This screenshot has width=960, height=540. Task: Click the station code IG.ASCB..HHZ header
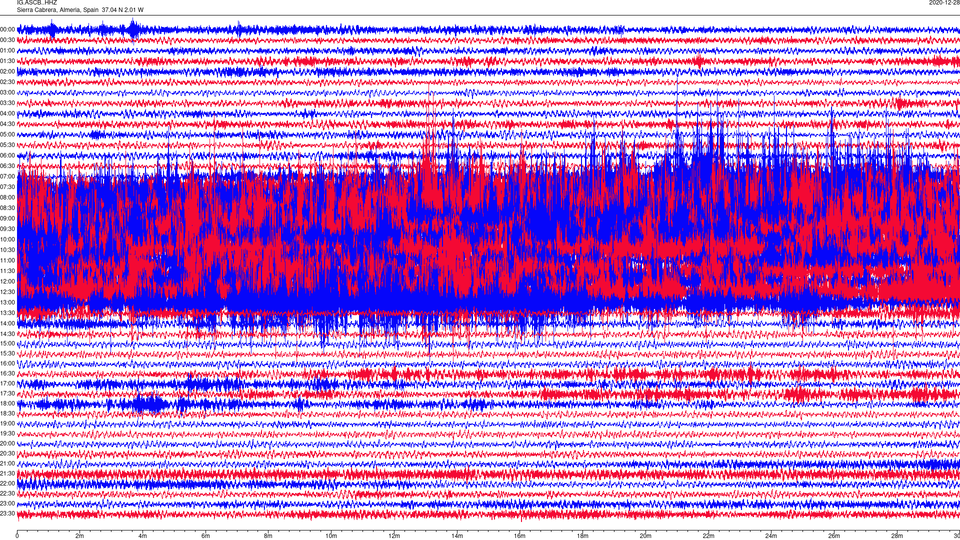tap(36, 2)
